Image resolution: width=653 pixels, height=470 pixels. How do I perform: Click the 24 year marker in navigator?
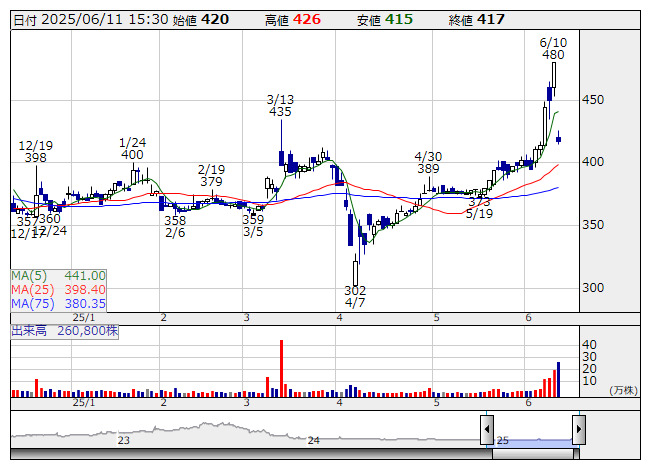click(314, 440)
